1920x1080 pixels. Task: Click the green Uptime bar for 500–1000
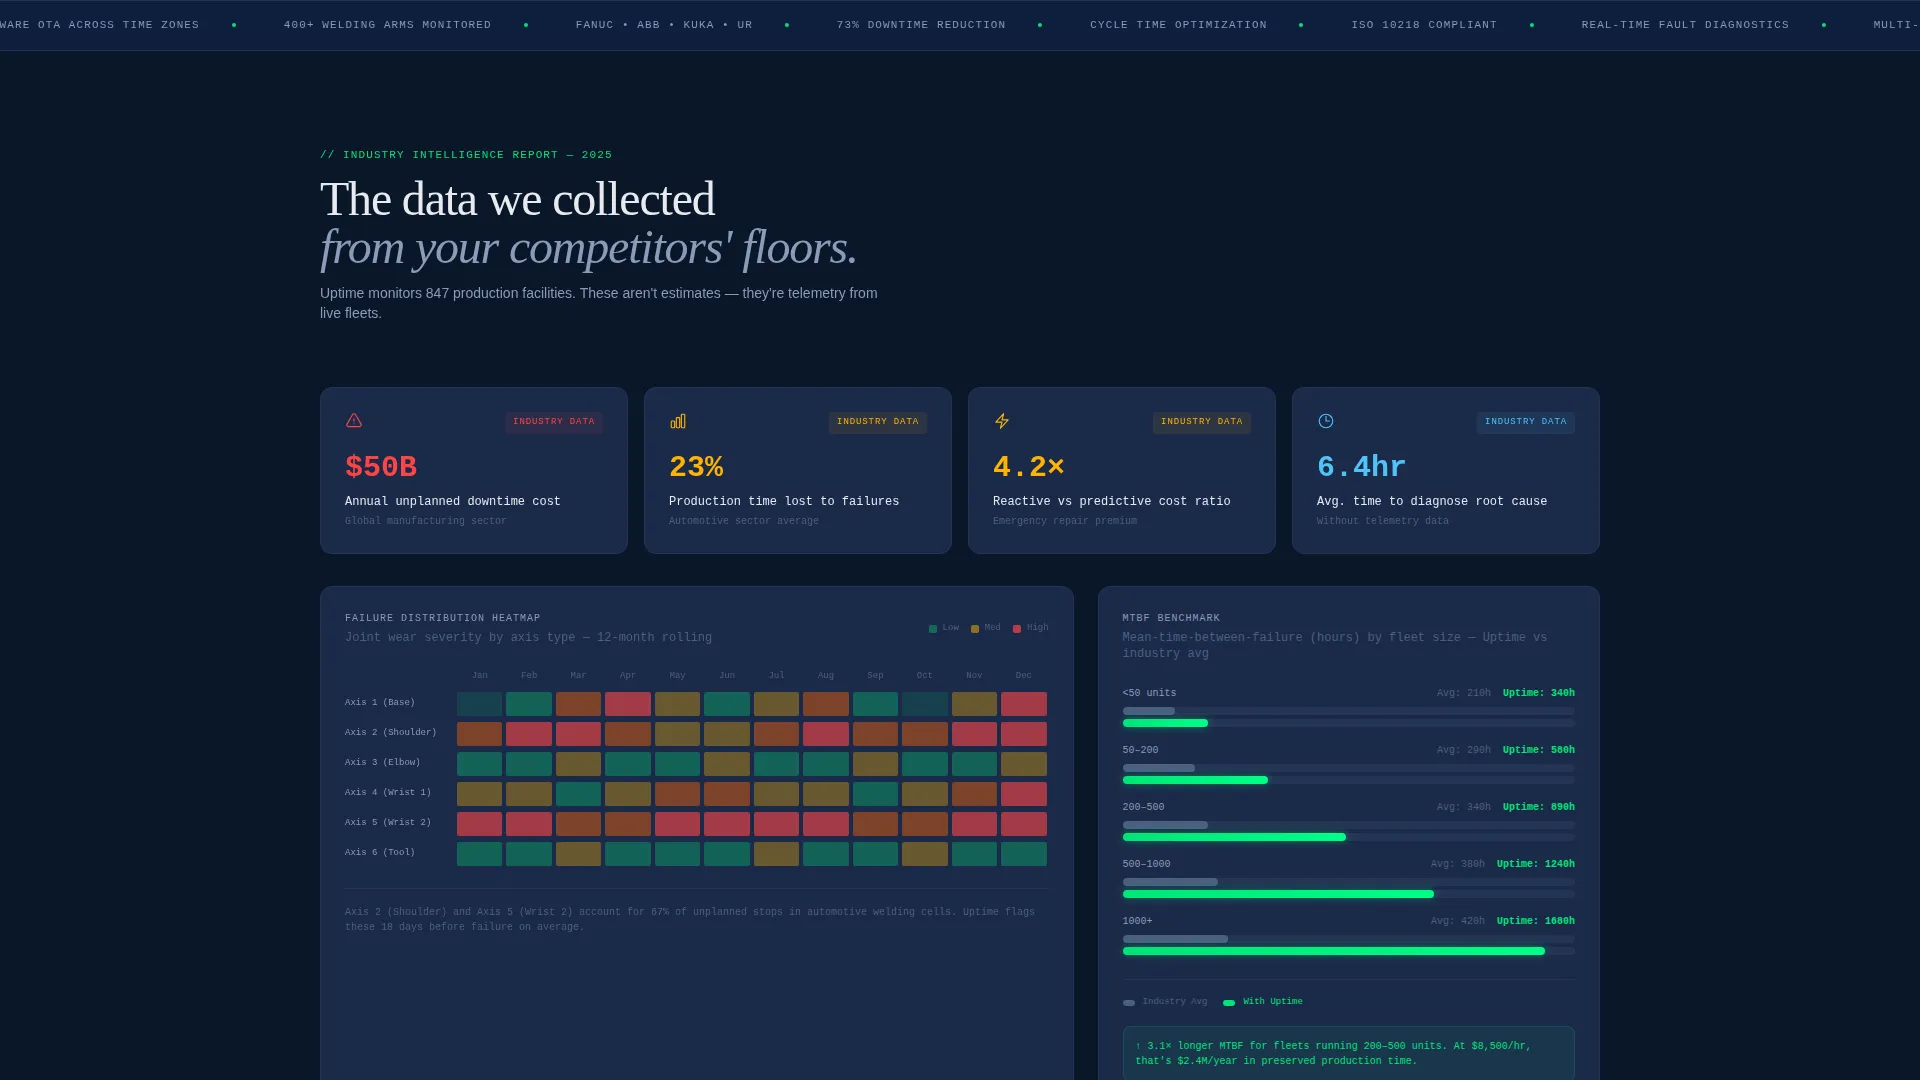1278,894
